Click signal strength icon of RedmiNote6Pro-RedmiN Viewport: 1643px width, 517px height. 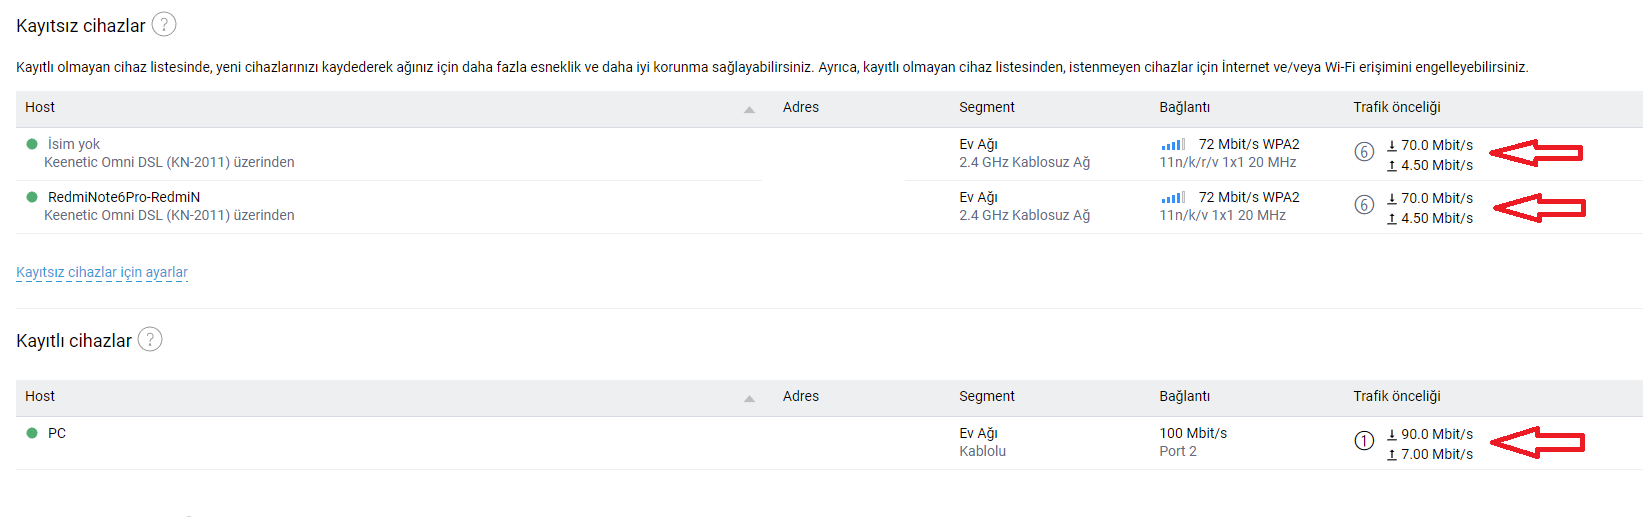(x=1173, y=198)
